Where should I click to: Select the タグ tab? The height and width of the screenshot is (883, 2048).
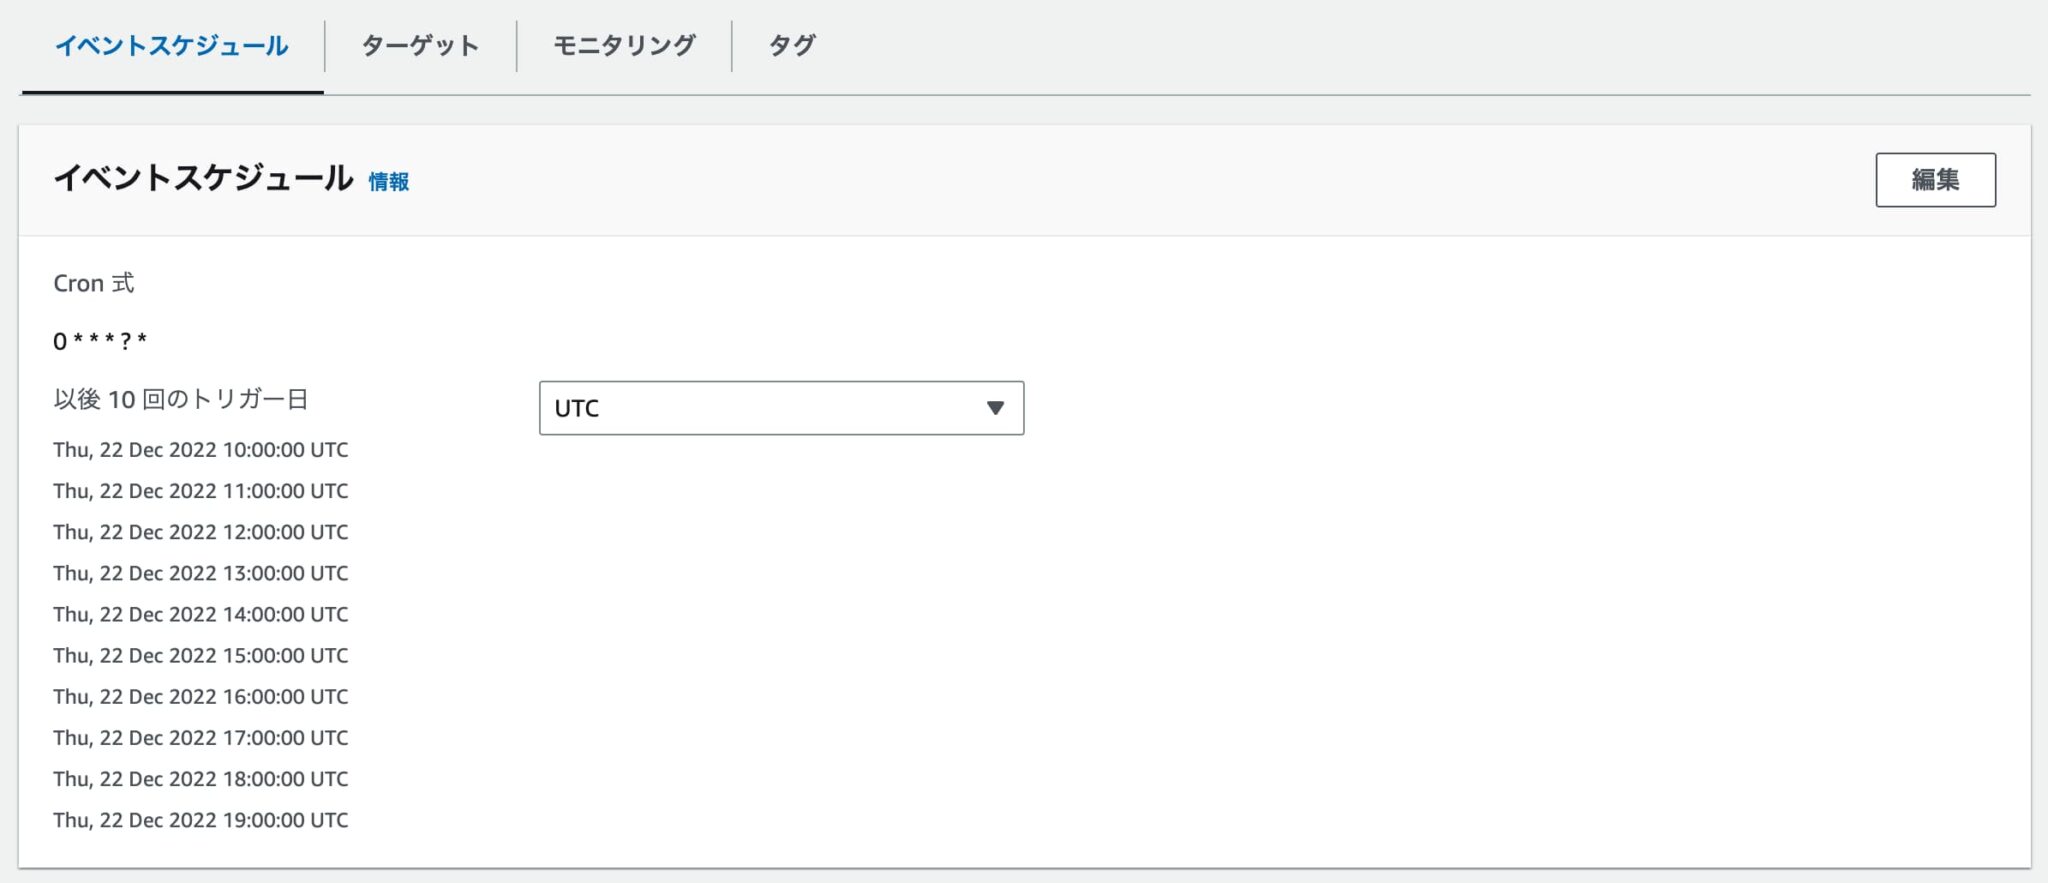tap(789, 44)
